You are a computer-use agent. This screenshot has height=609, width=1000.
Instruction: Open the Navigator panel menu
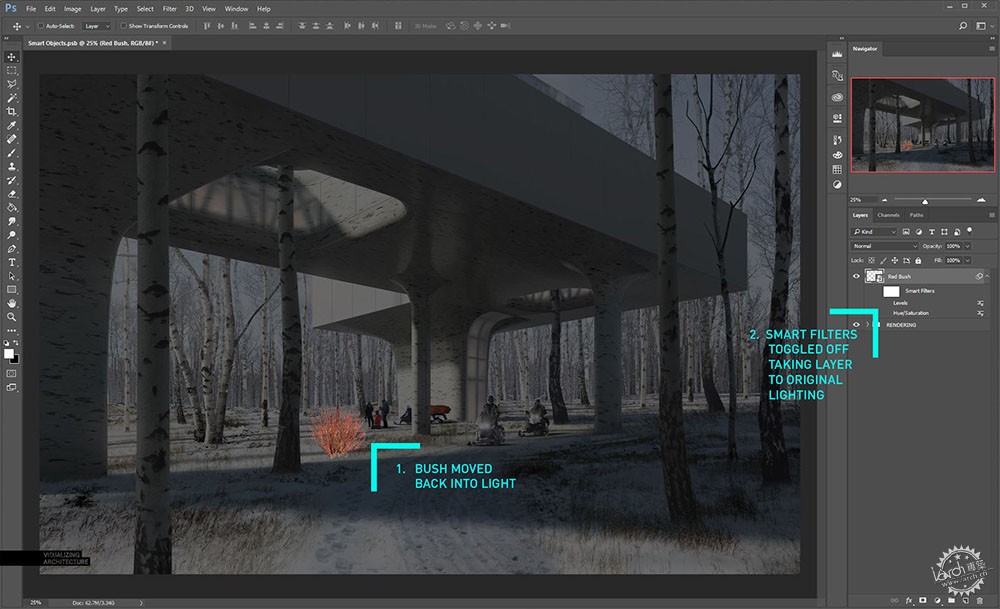[x=992, y=48]
